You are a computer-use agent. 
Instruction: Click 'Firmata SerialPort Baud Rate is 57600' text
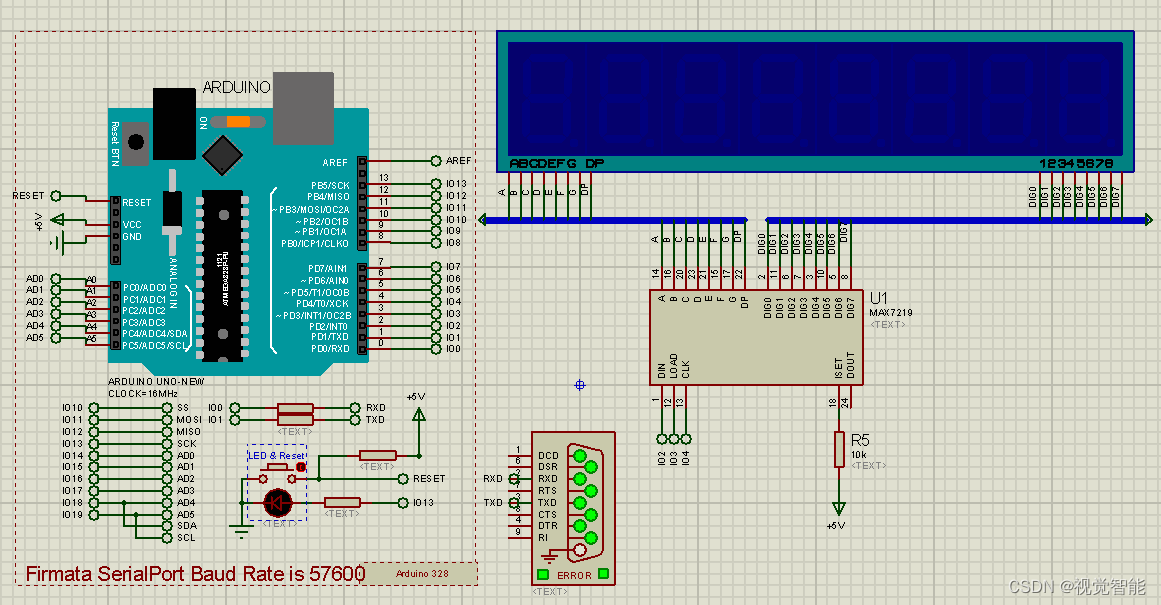[195, 574]
